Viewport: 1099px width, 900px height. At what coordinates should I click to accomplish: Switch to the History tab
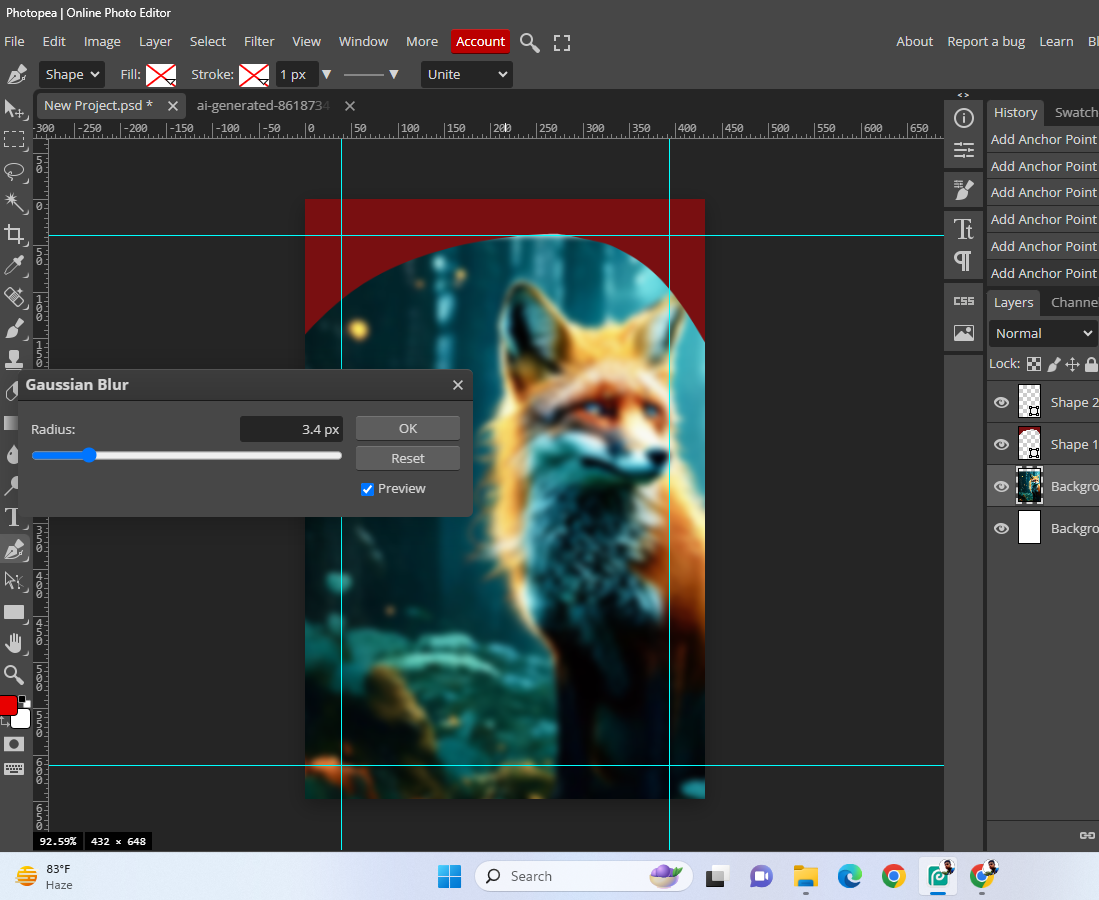pos(1015,113)
